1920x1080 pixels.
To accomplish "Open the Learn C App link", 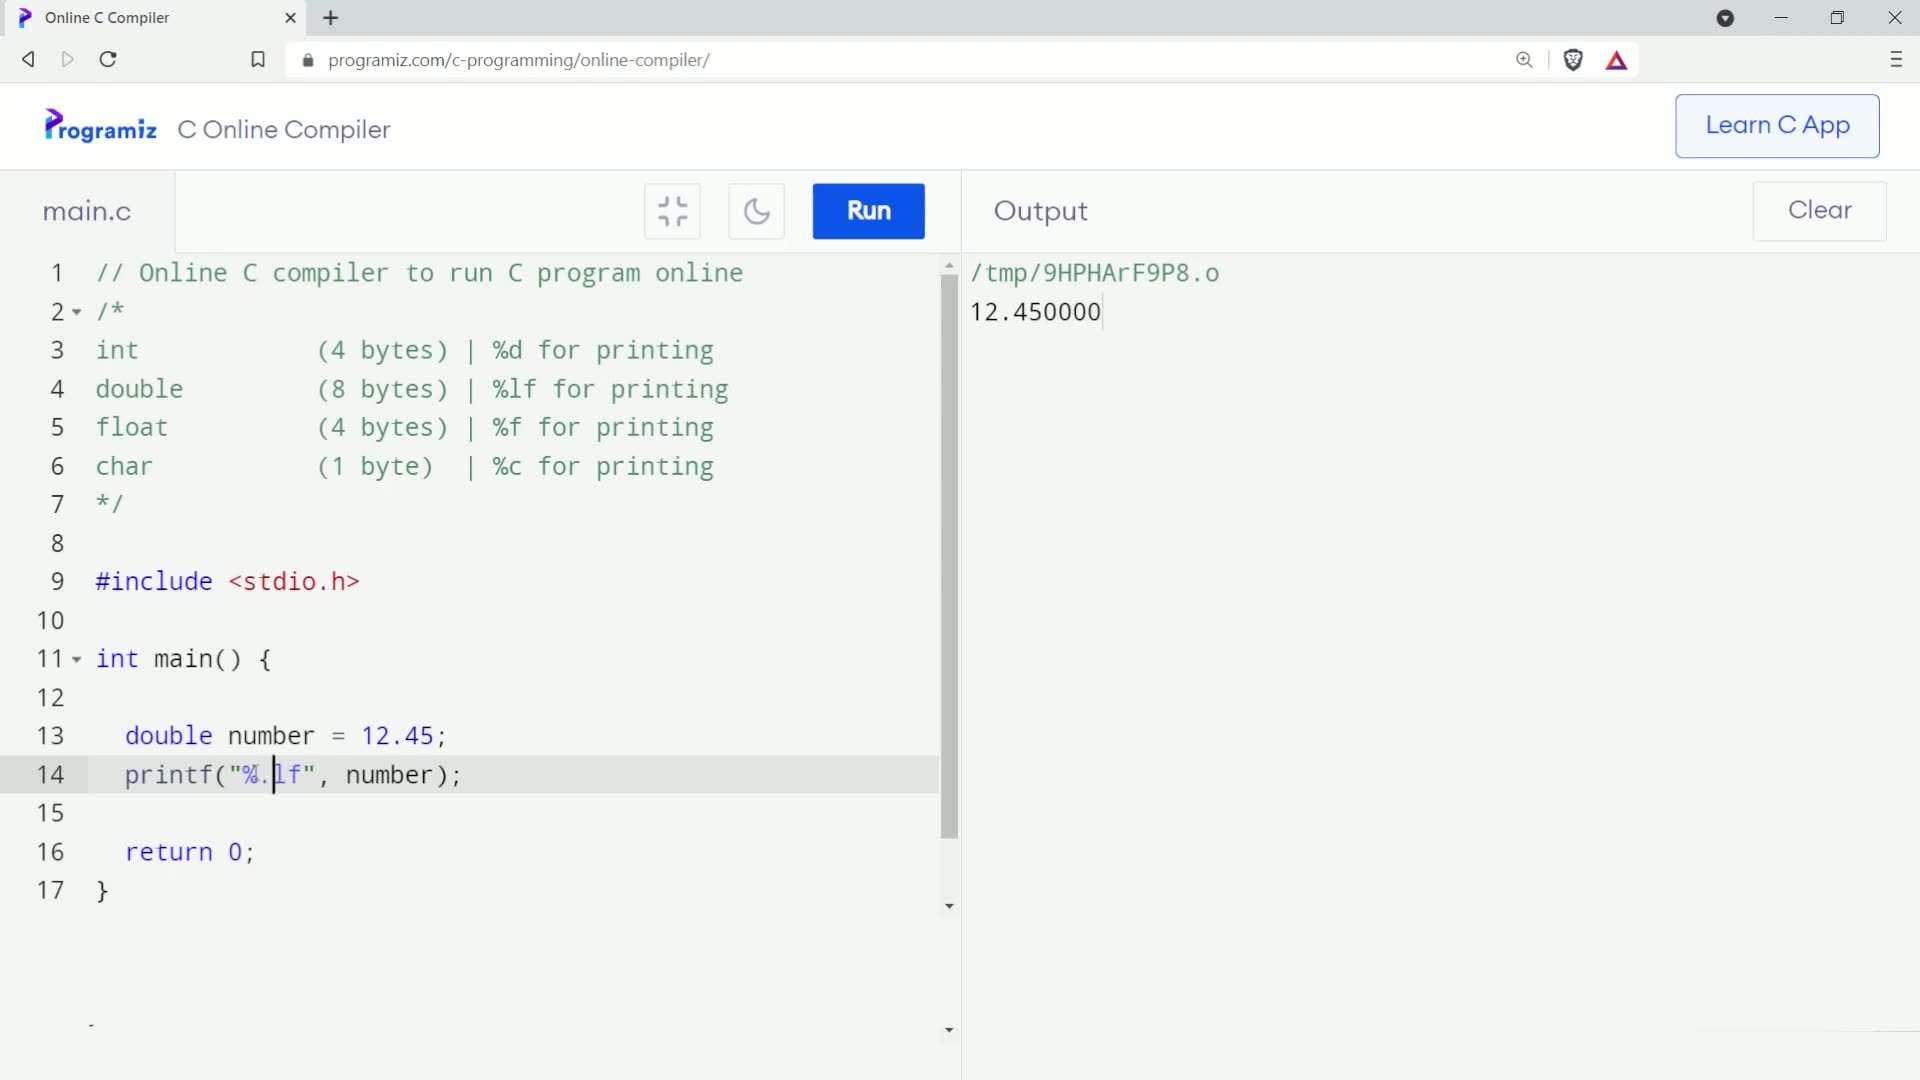I will pos(1777,126).
